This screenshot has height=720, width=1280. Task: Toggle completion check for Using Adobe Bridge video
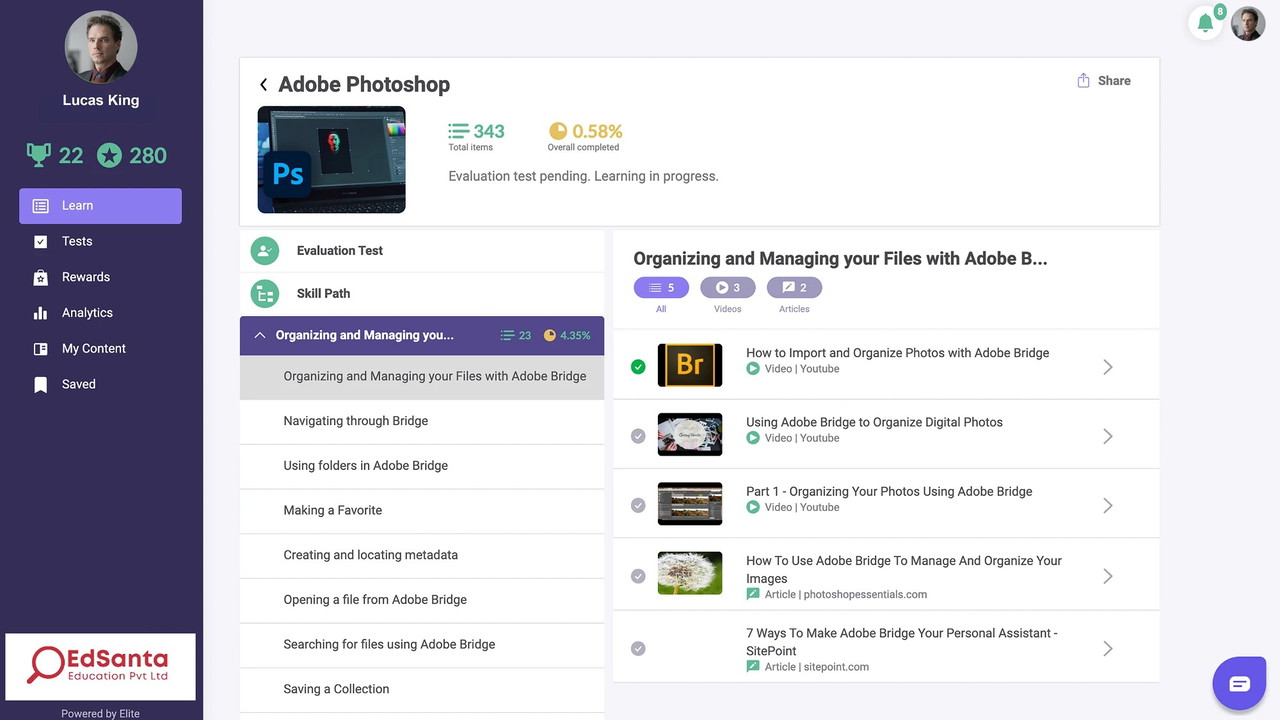[x=638, y=436]
